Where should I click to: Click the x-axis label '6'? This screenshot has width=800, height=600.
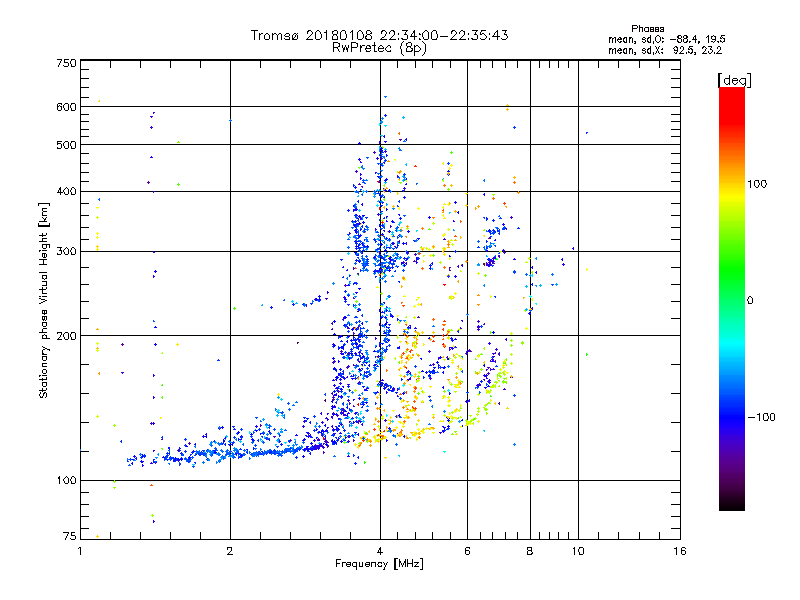pos(467,551)
